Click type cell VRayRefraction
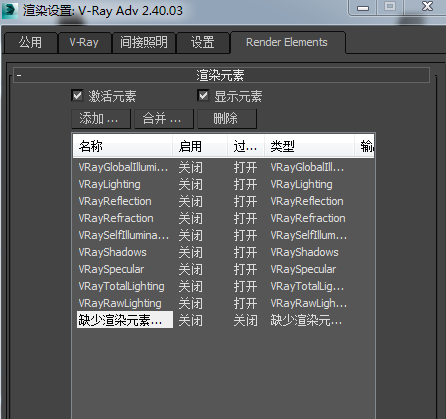Screen dimensions: 446x419 [x=308, y=218]
